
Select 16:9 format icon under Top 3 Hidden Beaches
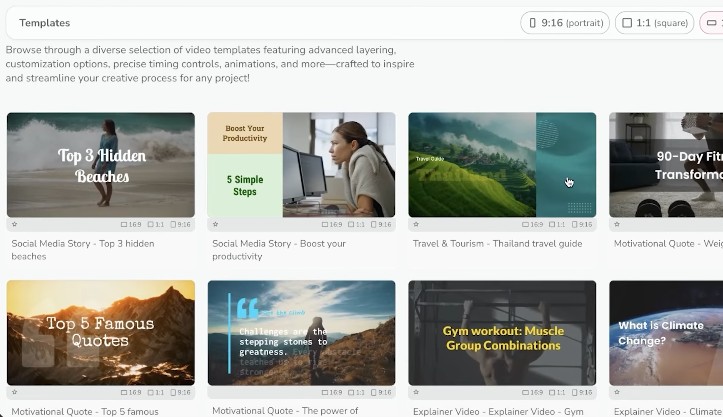[x=130, y=225]
